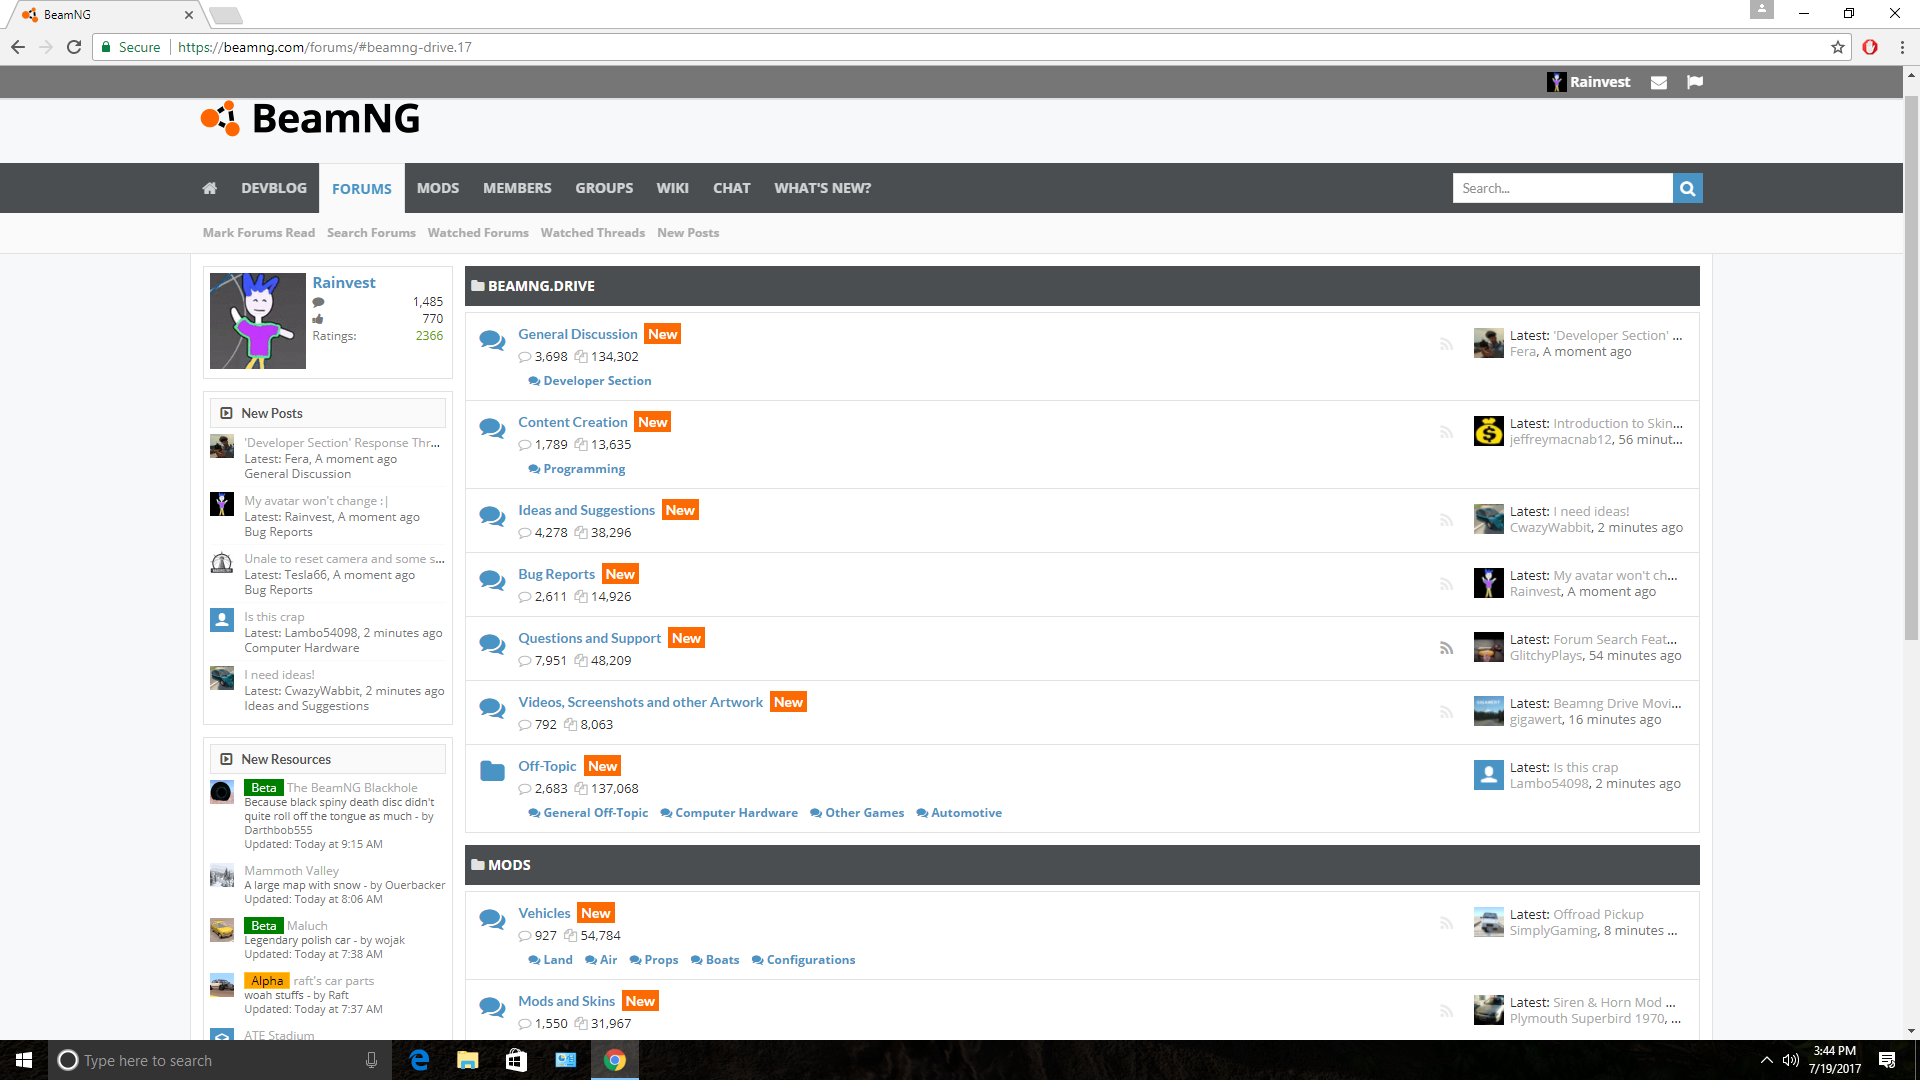This screenshot has height=1080, width=1920.
Task: Click the Rainvest username in top bar
Action: click(x=1599, y=82)
